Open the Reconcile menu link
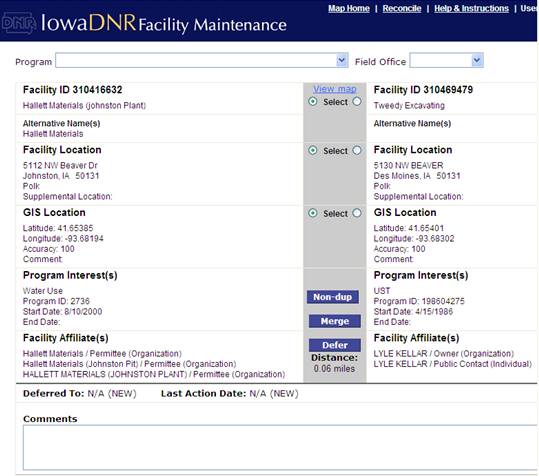 coord(402,8)
